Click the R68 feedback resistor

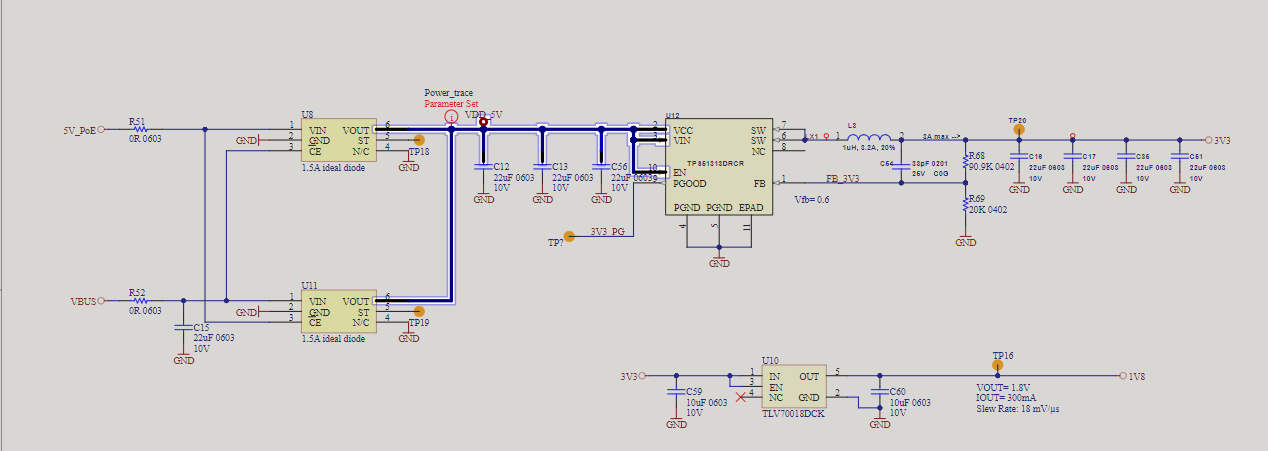click(x=966, y=161)
